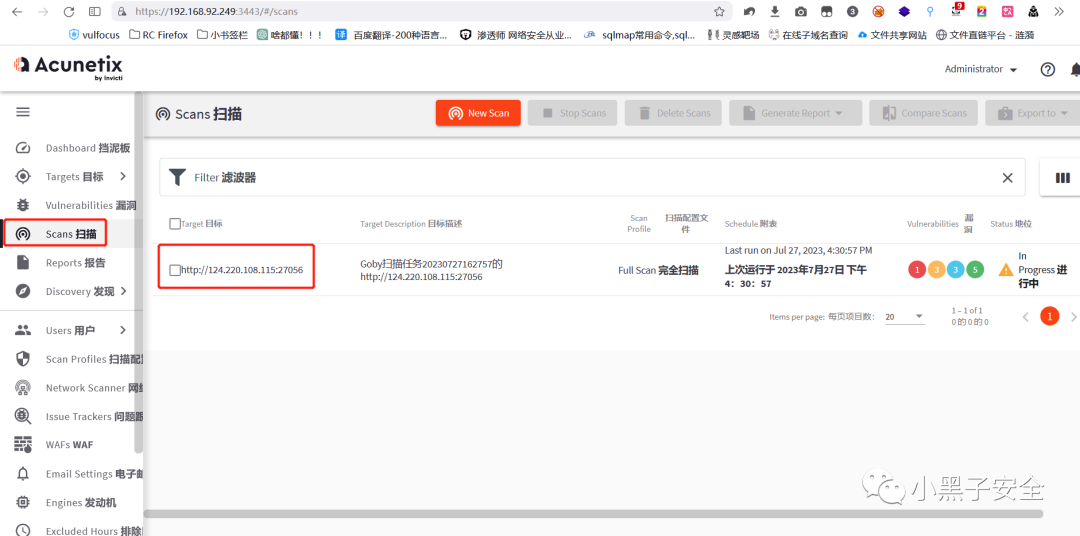Image resolution: width=1080 pixels, height=536 pixels.
Task: Click the In Progress status warning icon
Action: coord(1006,270)
